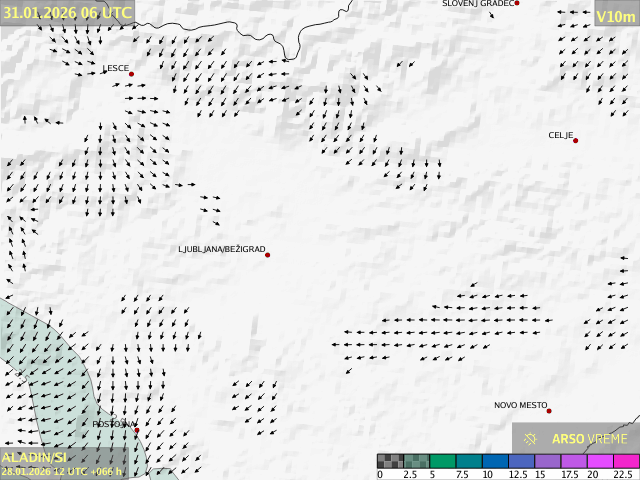Viewport: 640px width, 480px height.
Task: Click the red Novo Mesto station marker
Action: [549, 411]
